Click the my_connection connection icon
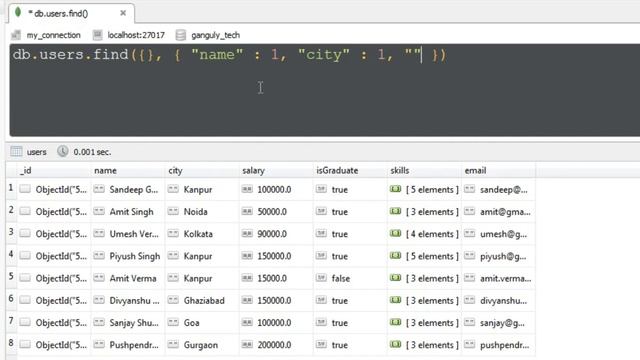Image resolution: width=640 pixels, height=360 pixels. (16, 35)
